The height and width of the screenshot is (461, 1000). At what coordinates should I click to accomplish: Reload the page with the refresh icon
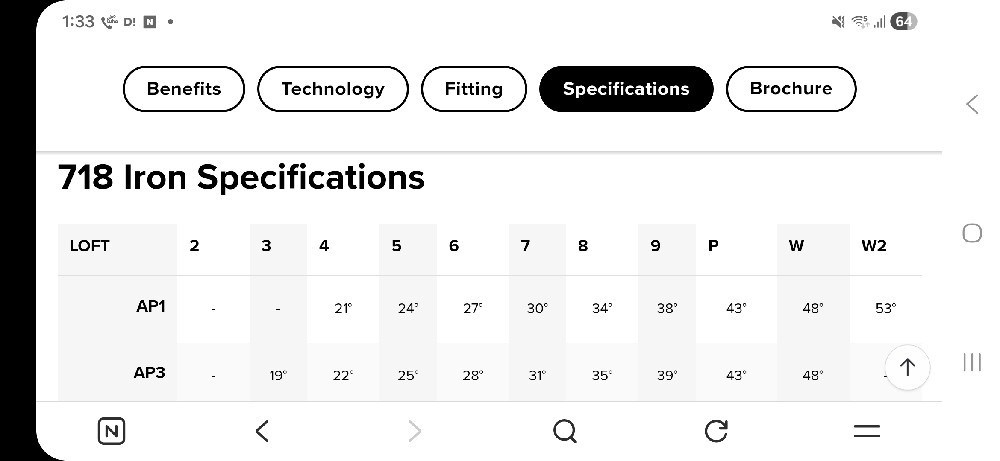pos(716,431)
